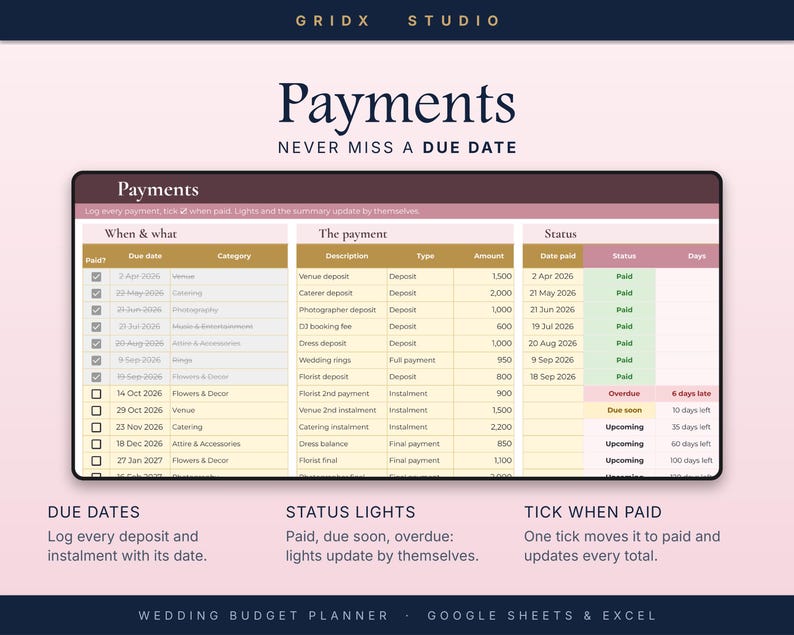The width and height of the screenshot is (794, 635).
Task: Click the 'When & what' section heading
Action: coord(141,233)
